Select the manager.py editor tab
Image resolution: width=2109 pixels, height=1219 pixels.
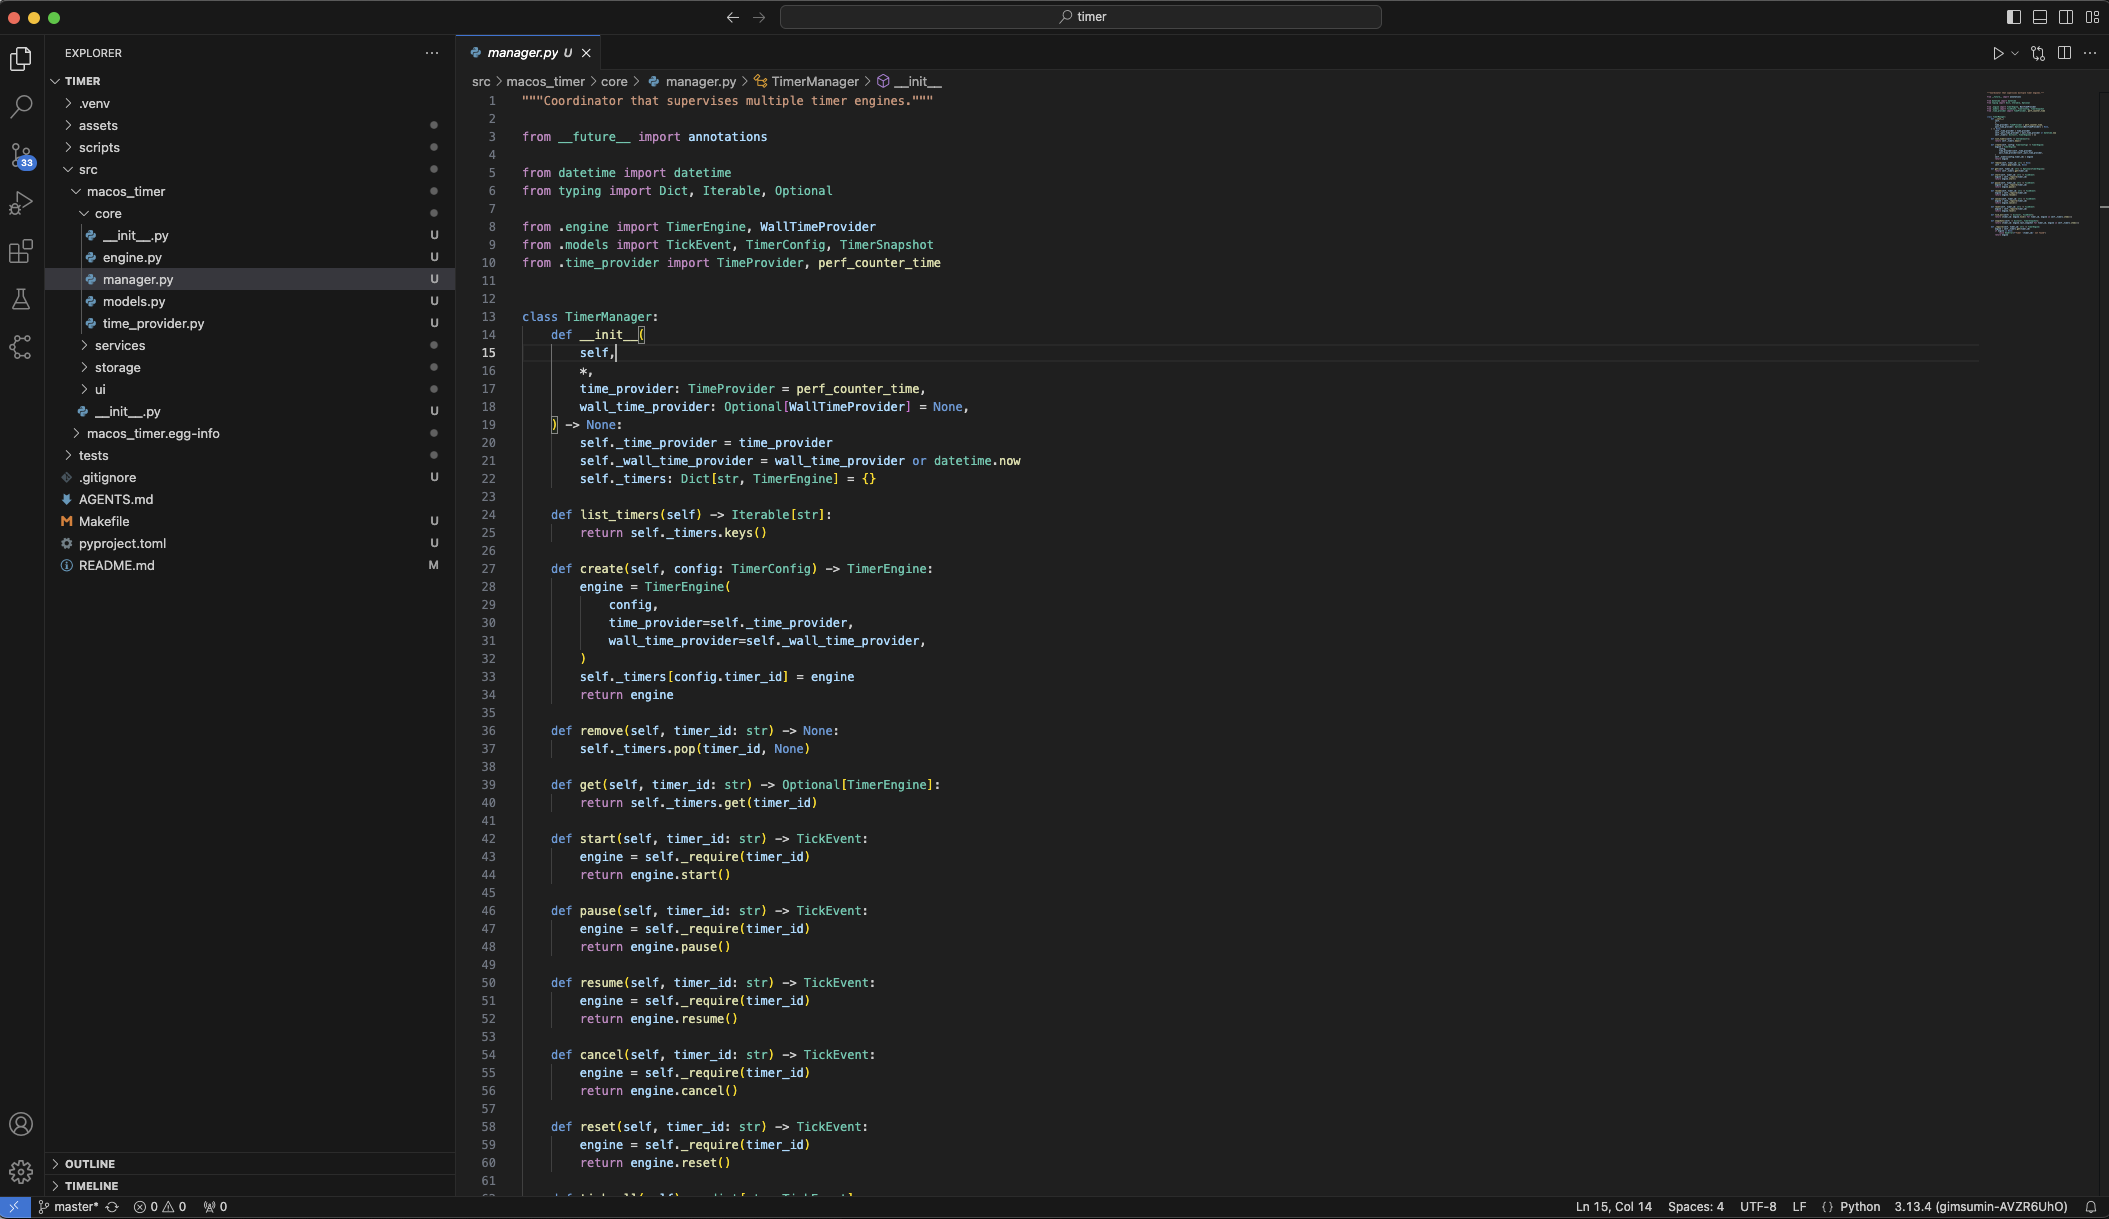coord(522,53)
